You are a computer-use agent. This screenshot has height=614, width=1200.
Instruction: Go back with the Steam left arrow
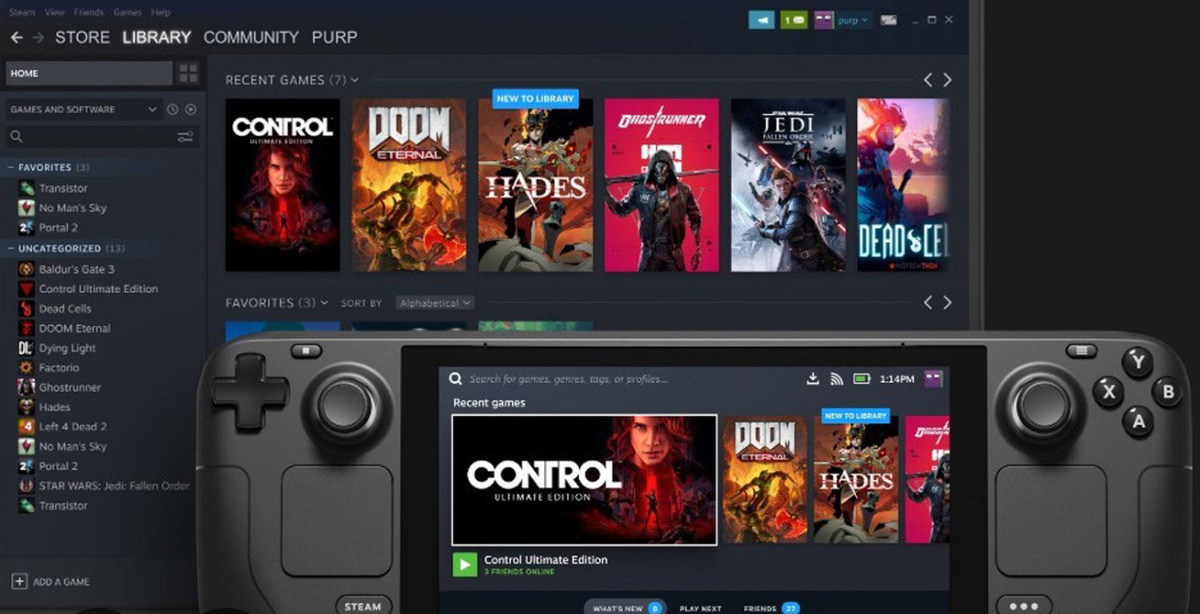pos(16,37)
